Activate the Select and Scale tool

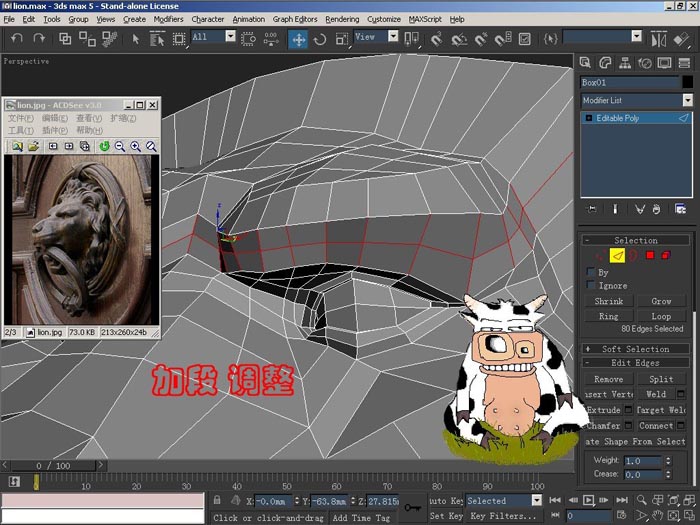coord(342,39)
